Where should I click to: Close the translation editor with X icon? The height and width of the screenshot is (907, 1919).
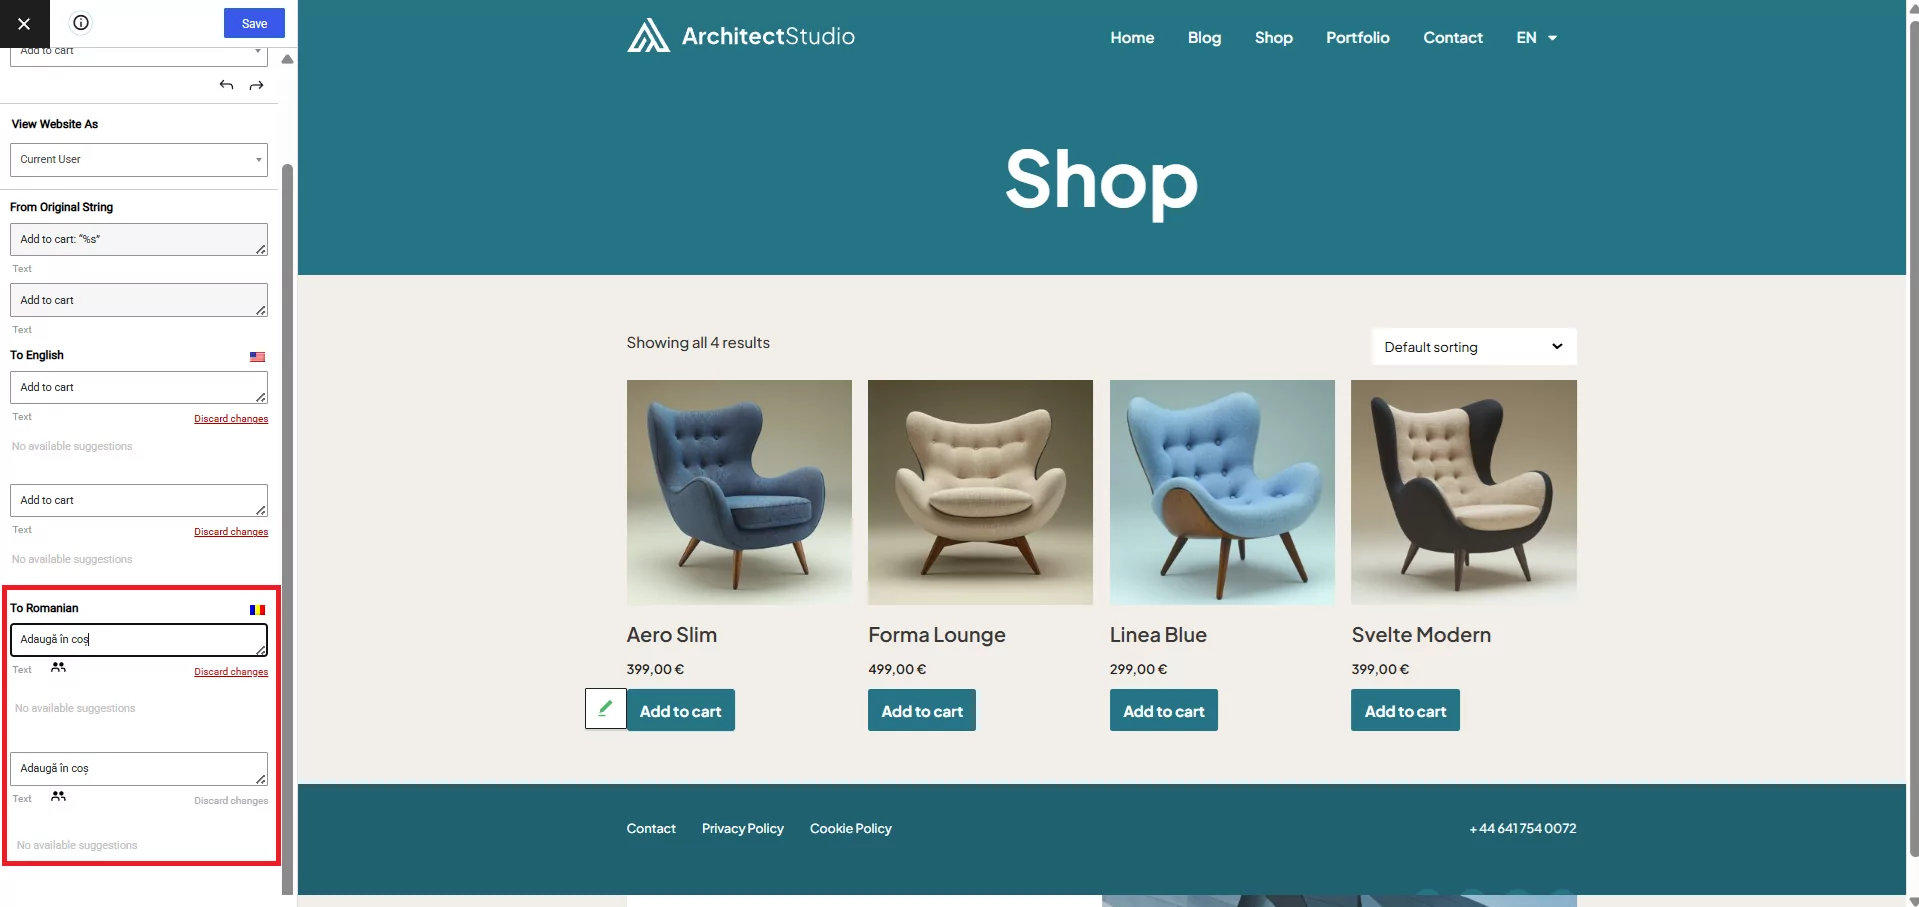[x=24, y=23]
